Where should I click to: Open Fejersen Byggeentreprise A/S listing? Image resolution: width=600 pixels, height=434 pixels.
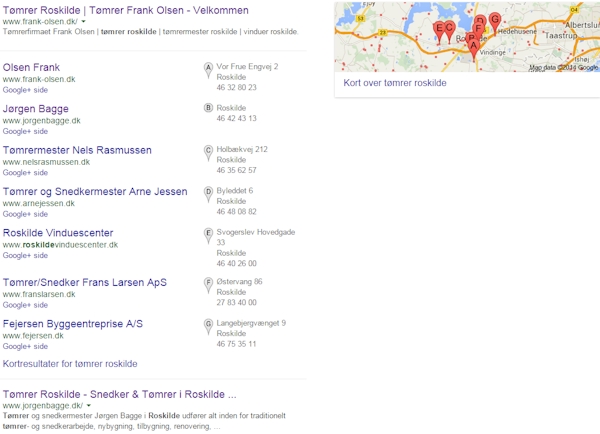(x=73, y=324)
